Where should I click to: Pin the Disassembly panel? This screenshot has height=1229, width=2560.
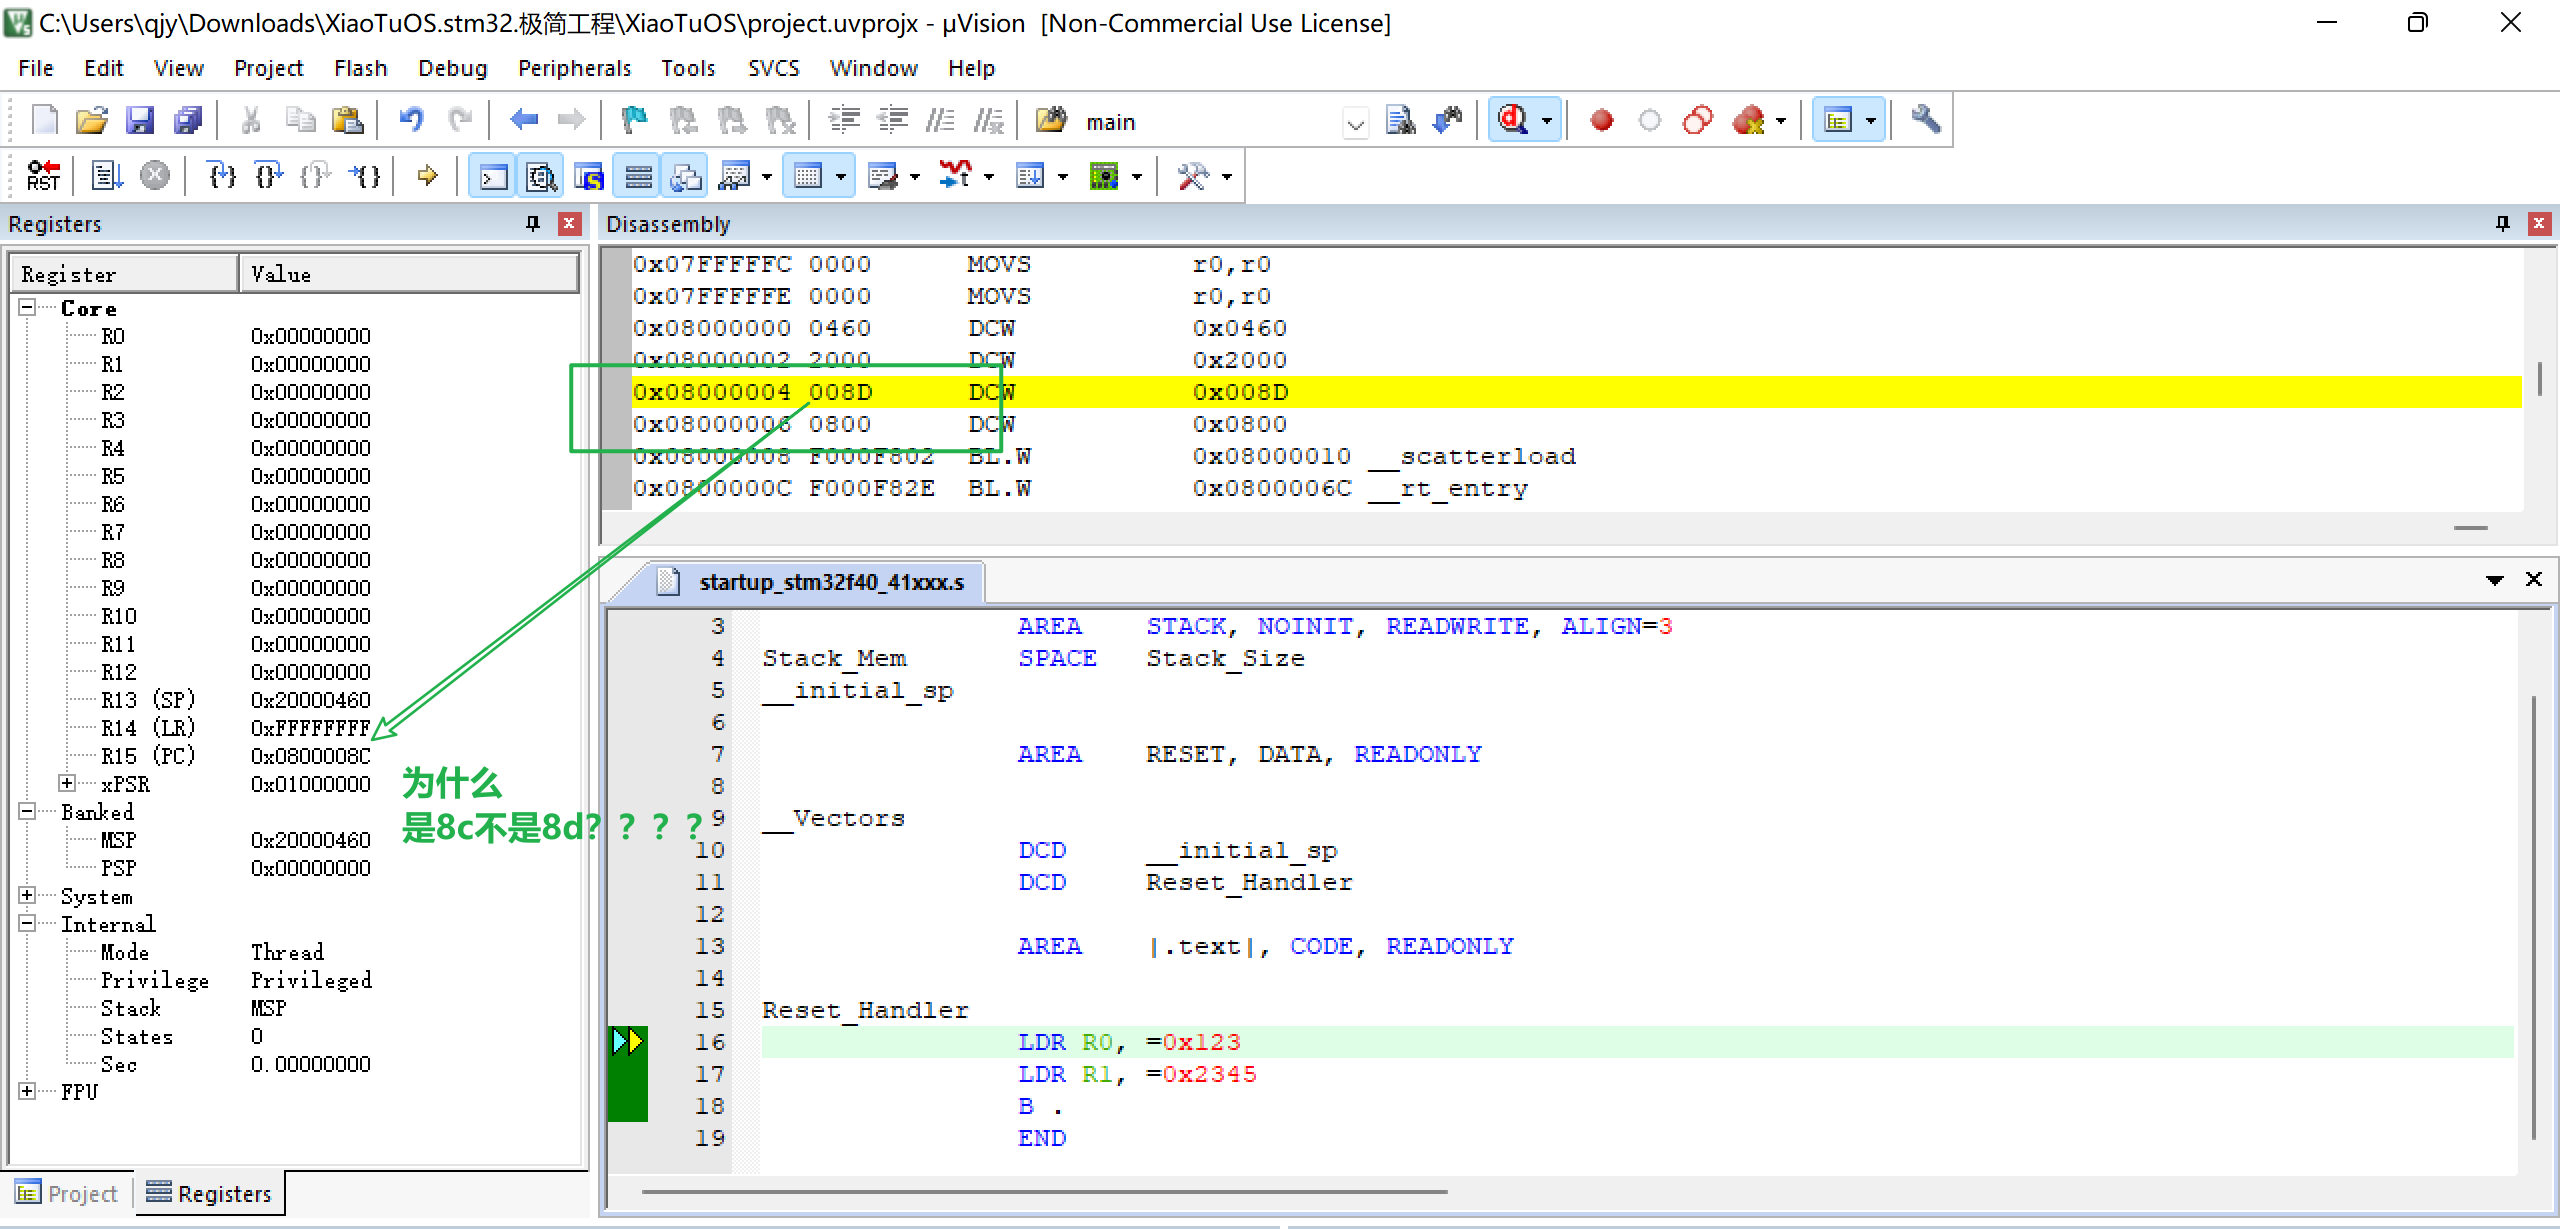coord(2503,223)
